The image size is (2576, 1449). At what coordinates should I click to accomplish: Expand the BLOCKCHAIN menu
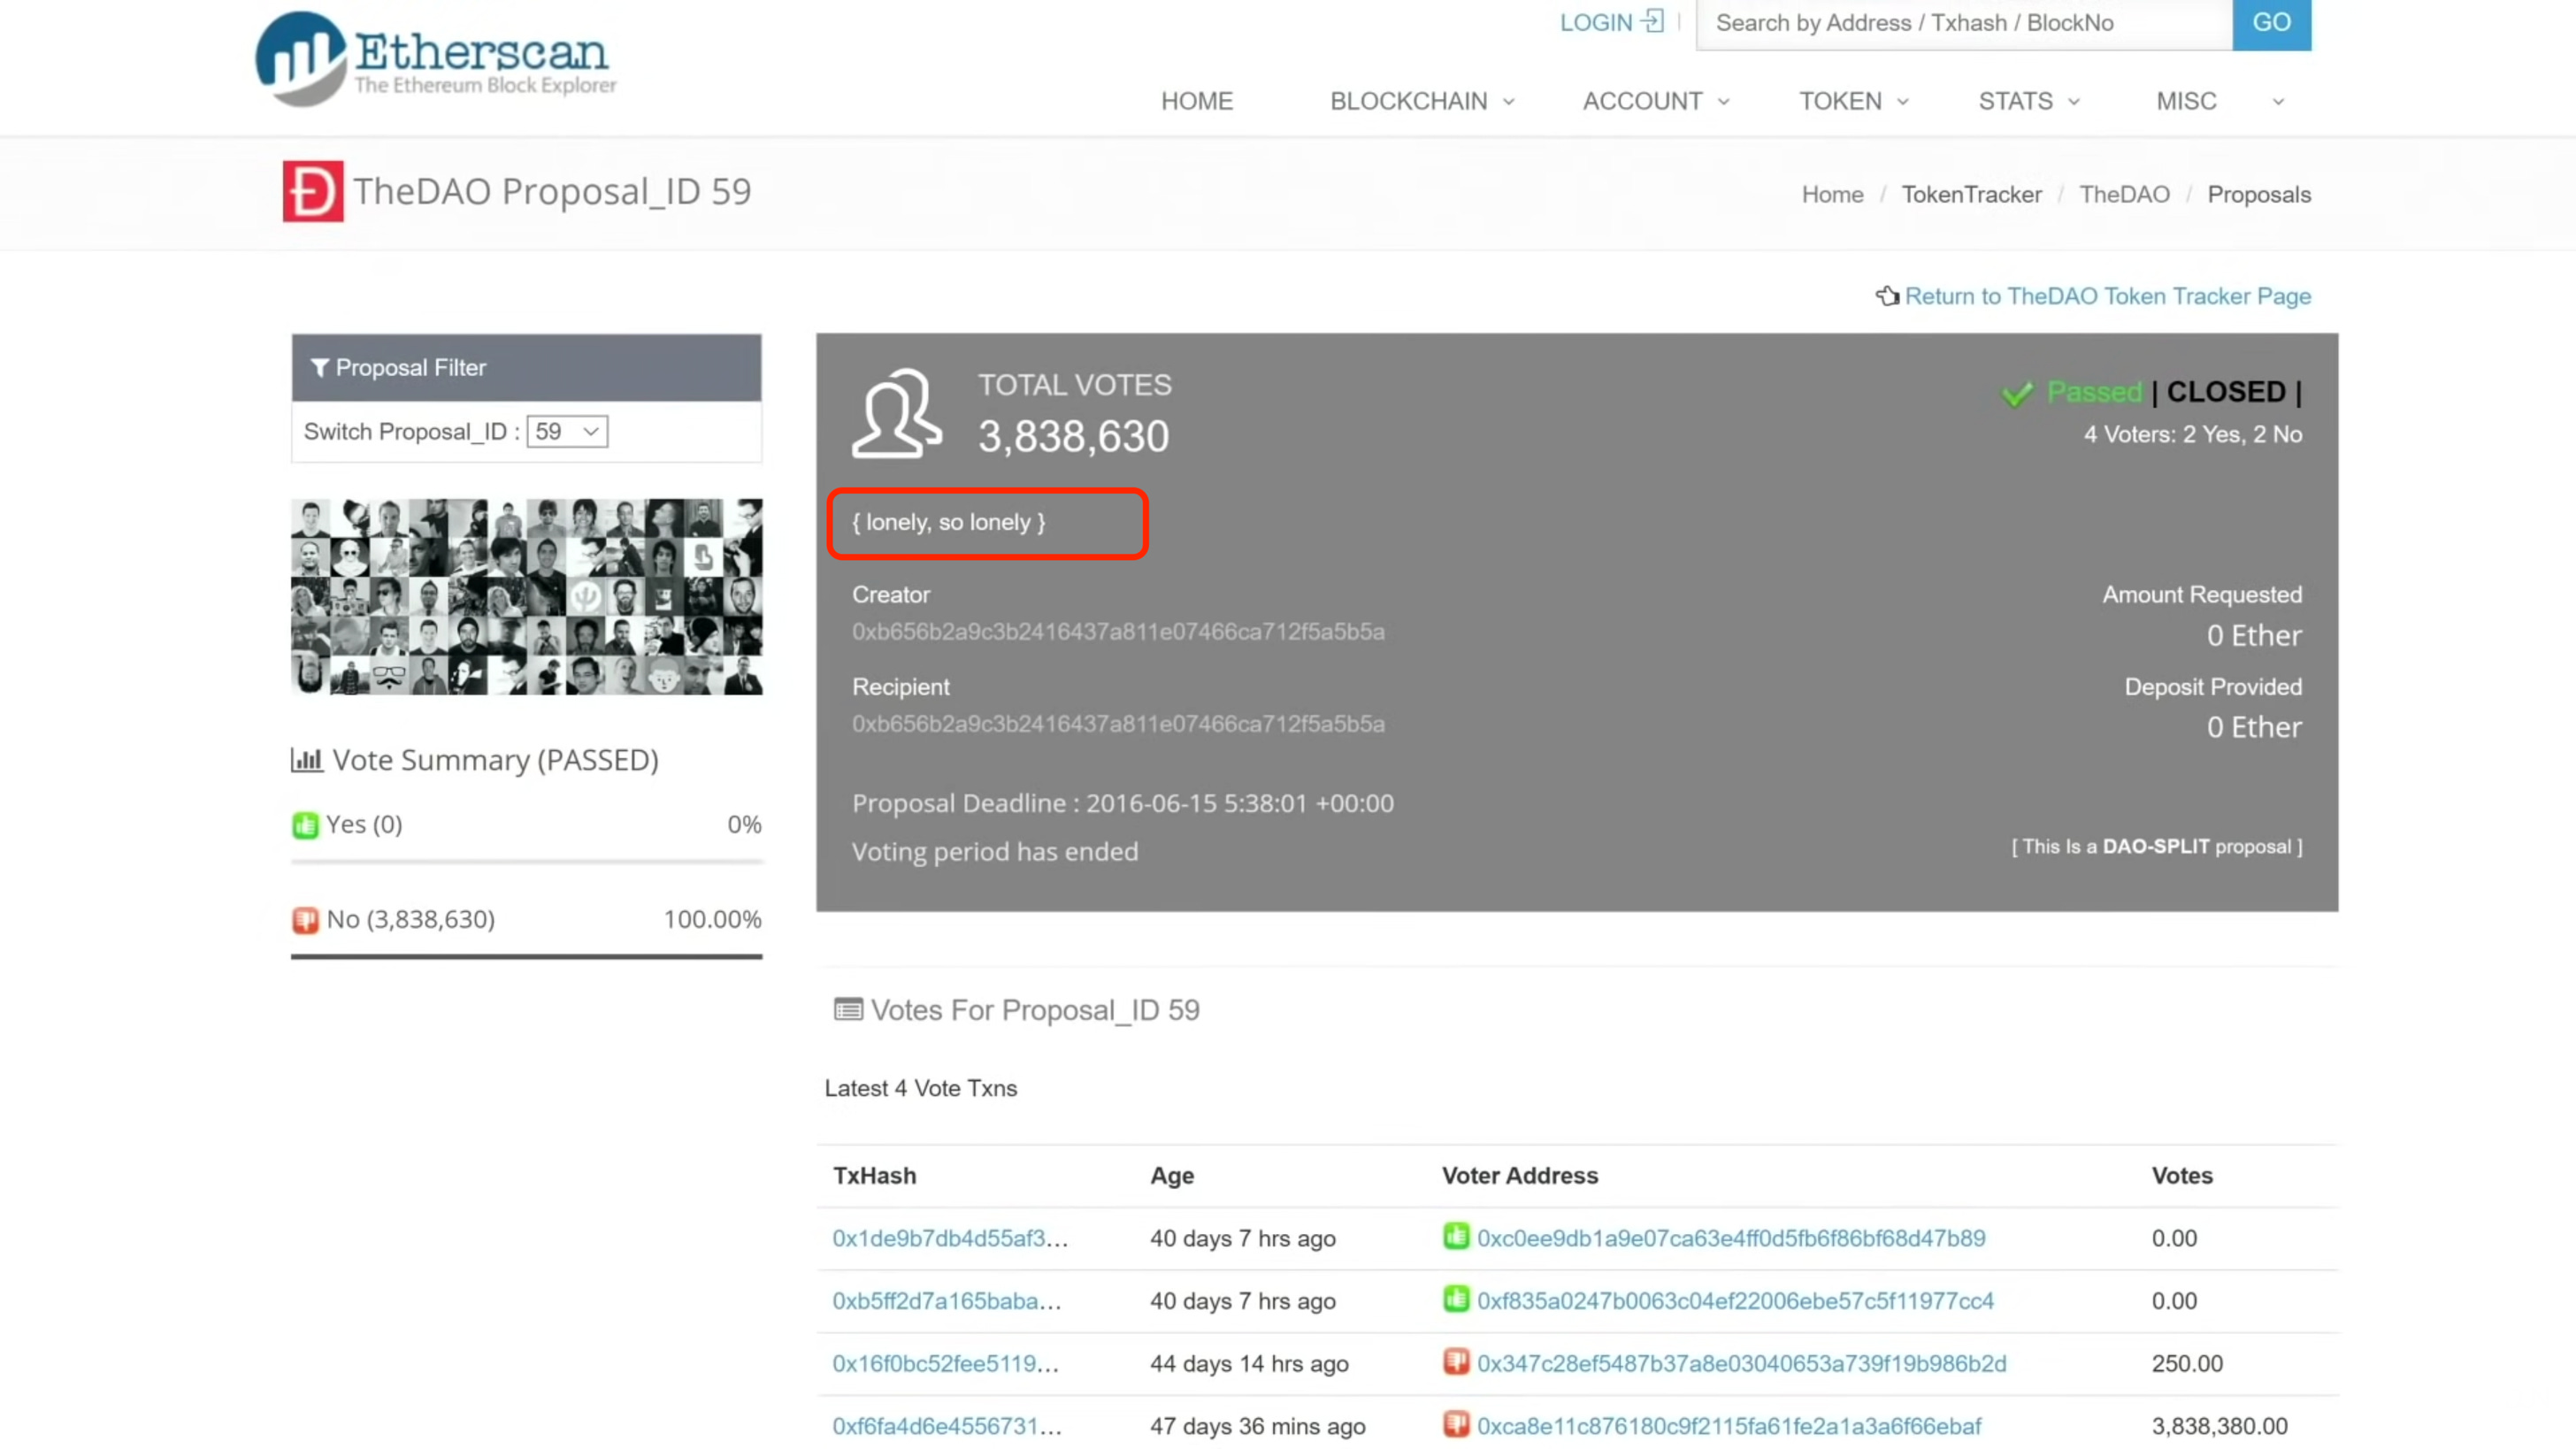pyautogui.click(x=1421, y=101)
